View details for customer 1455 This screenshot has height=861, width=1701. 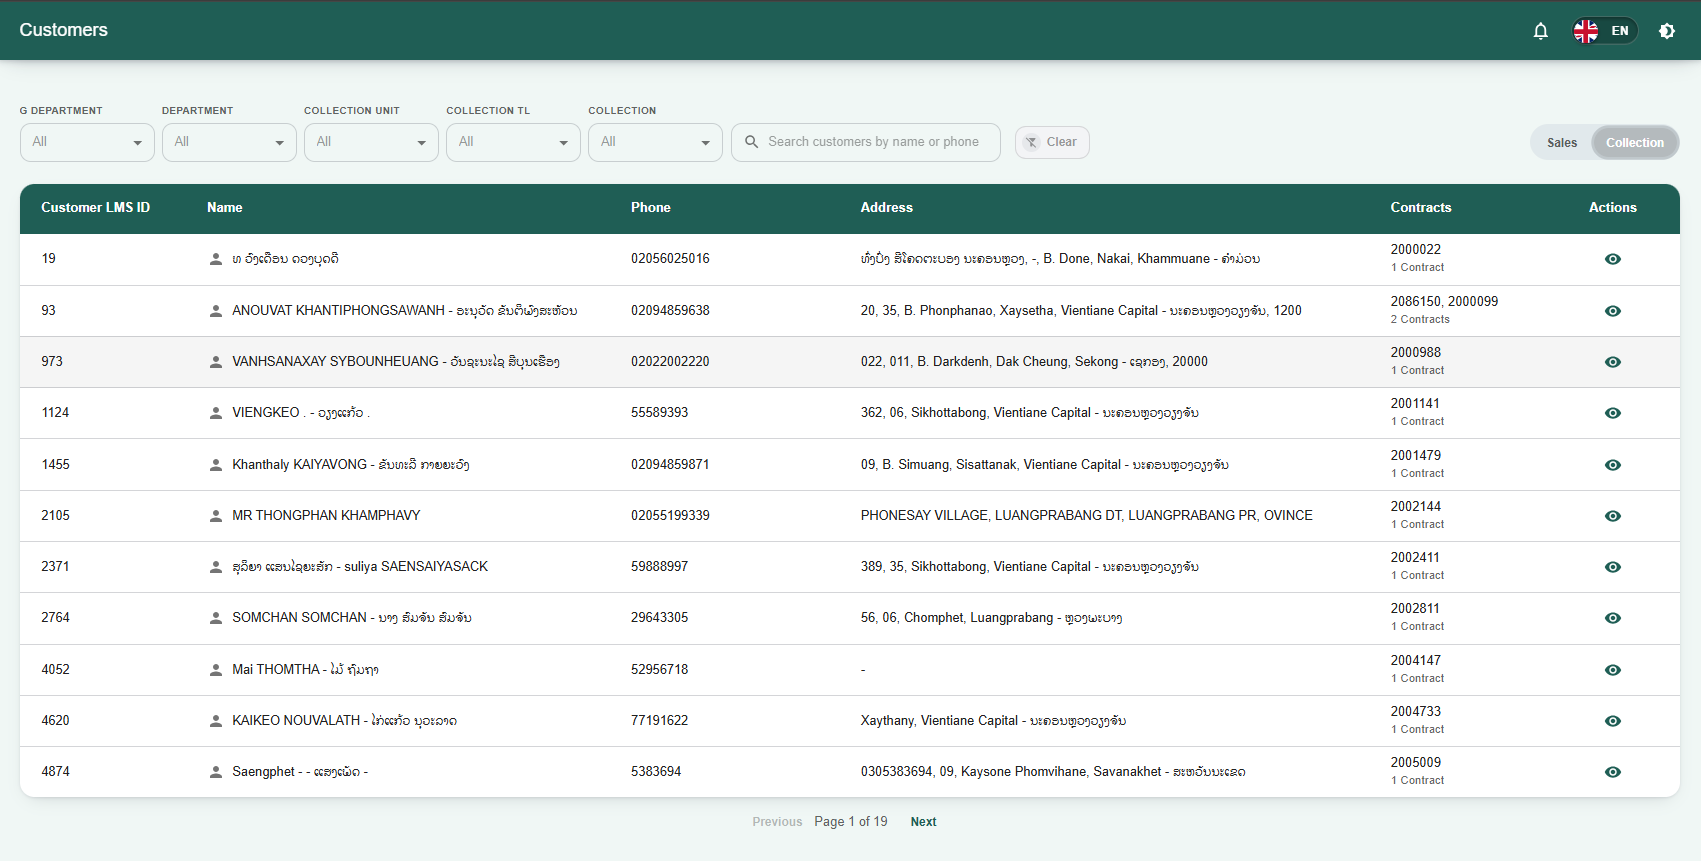coord(1613,465)
